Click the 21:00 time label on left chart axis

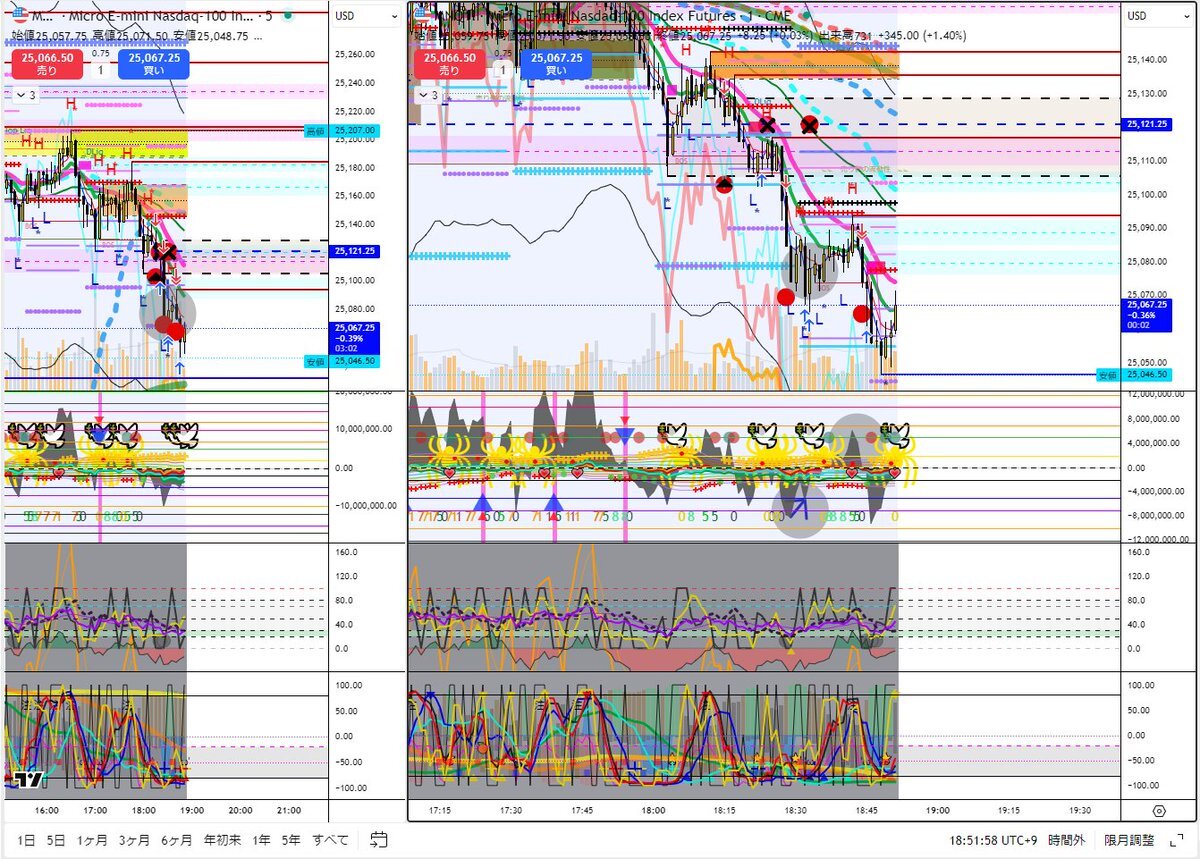(289, 811)
